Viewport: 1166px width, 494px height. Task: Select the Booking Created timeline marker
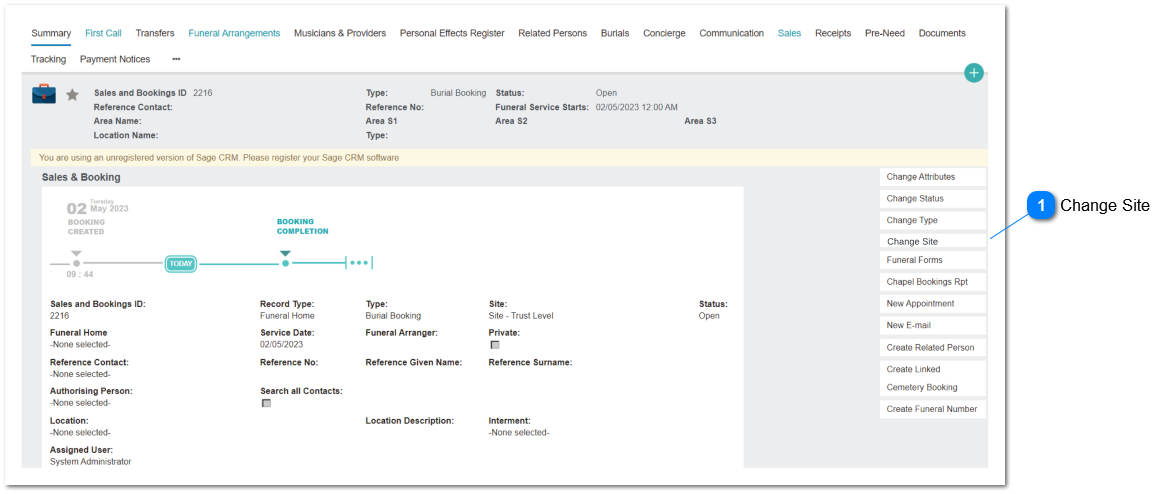tap(76, 258)
